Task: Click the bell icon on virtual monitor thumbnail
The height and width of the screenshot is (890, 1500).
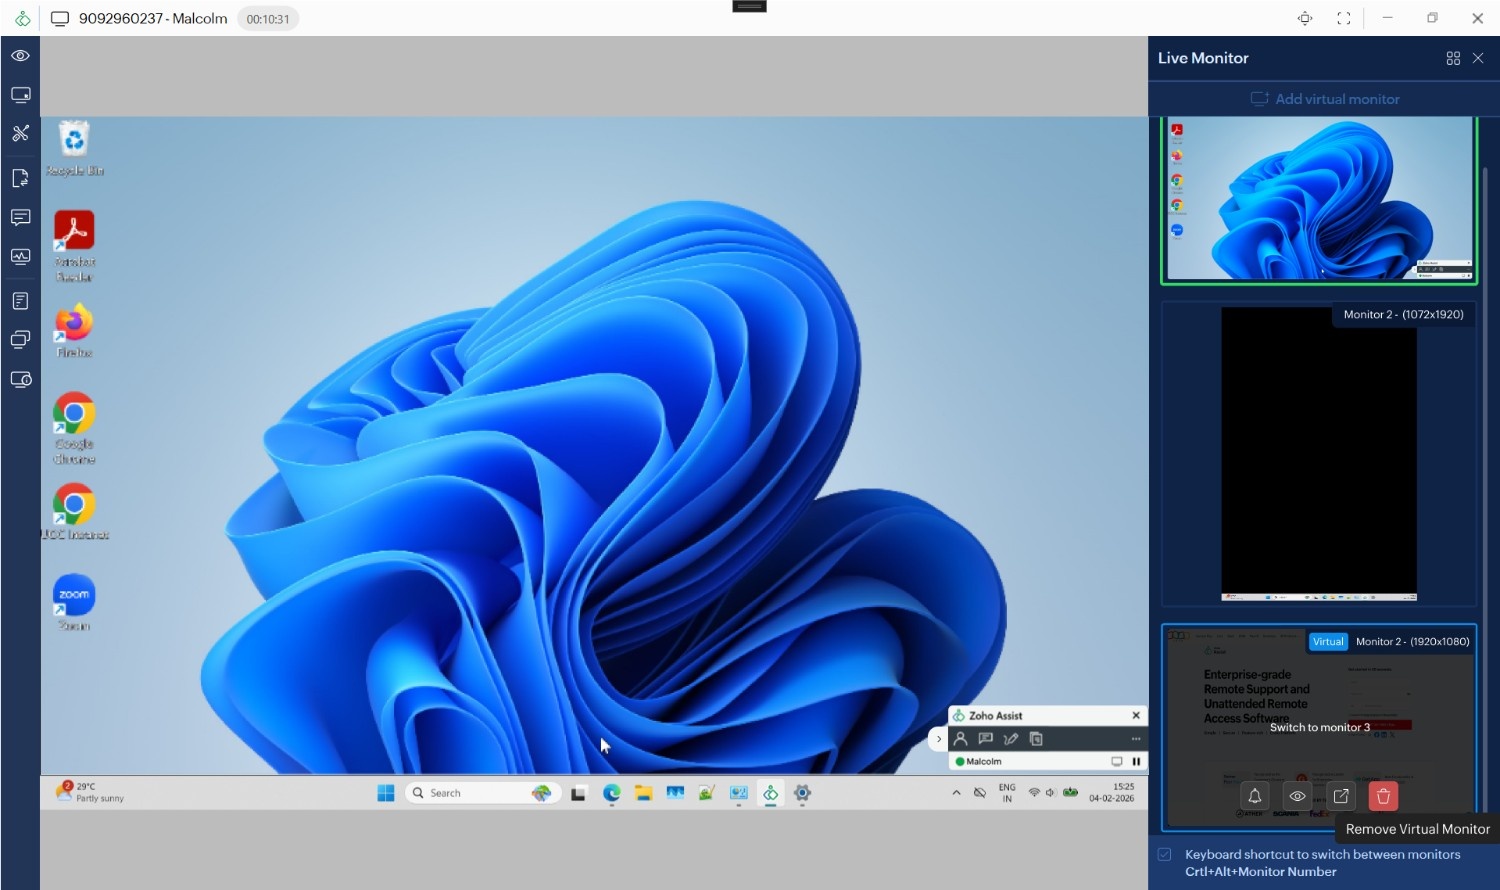Action: tap(1254, 796)
